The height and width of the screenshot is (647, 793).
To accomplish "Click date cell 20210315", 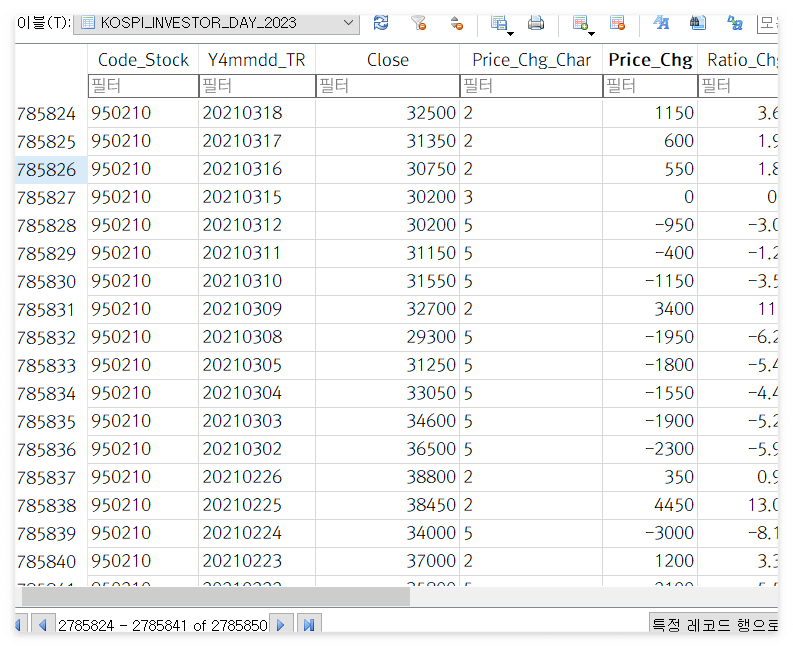I will 257,197.
